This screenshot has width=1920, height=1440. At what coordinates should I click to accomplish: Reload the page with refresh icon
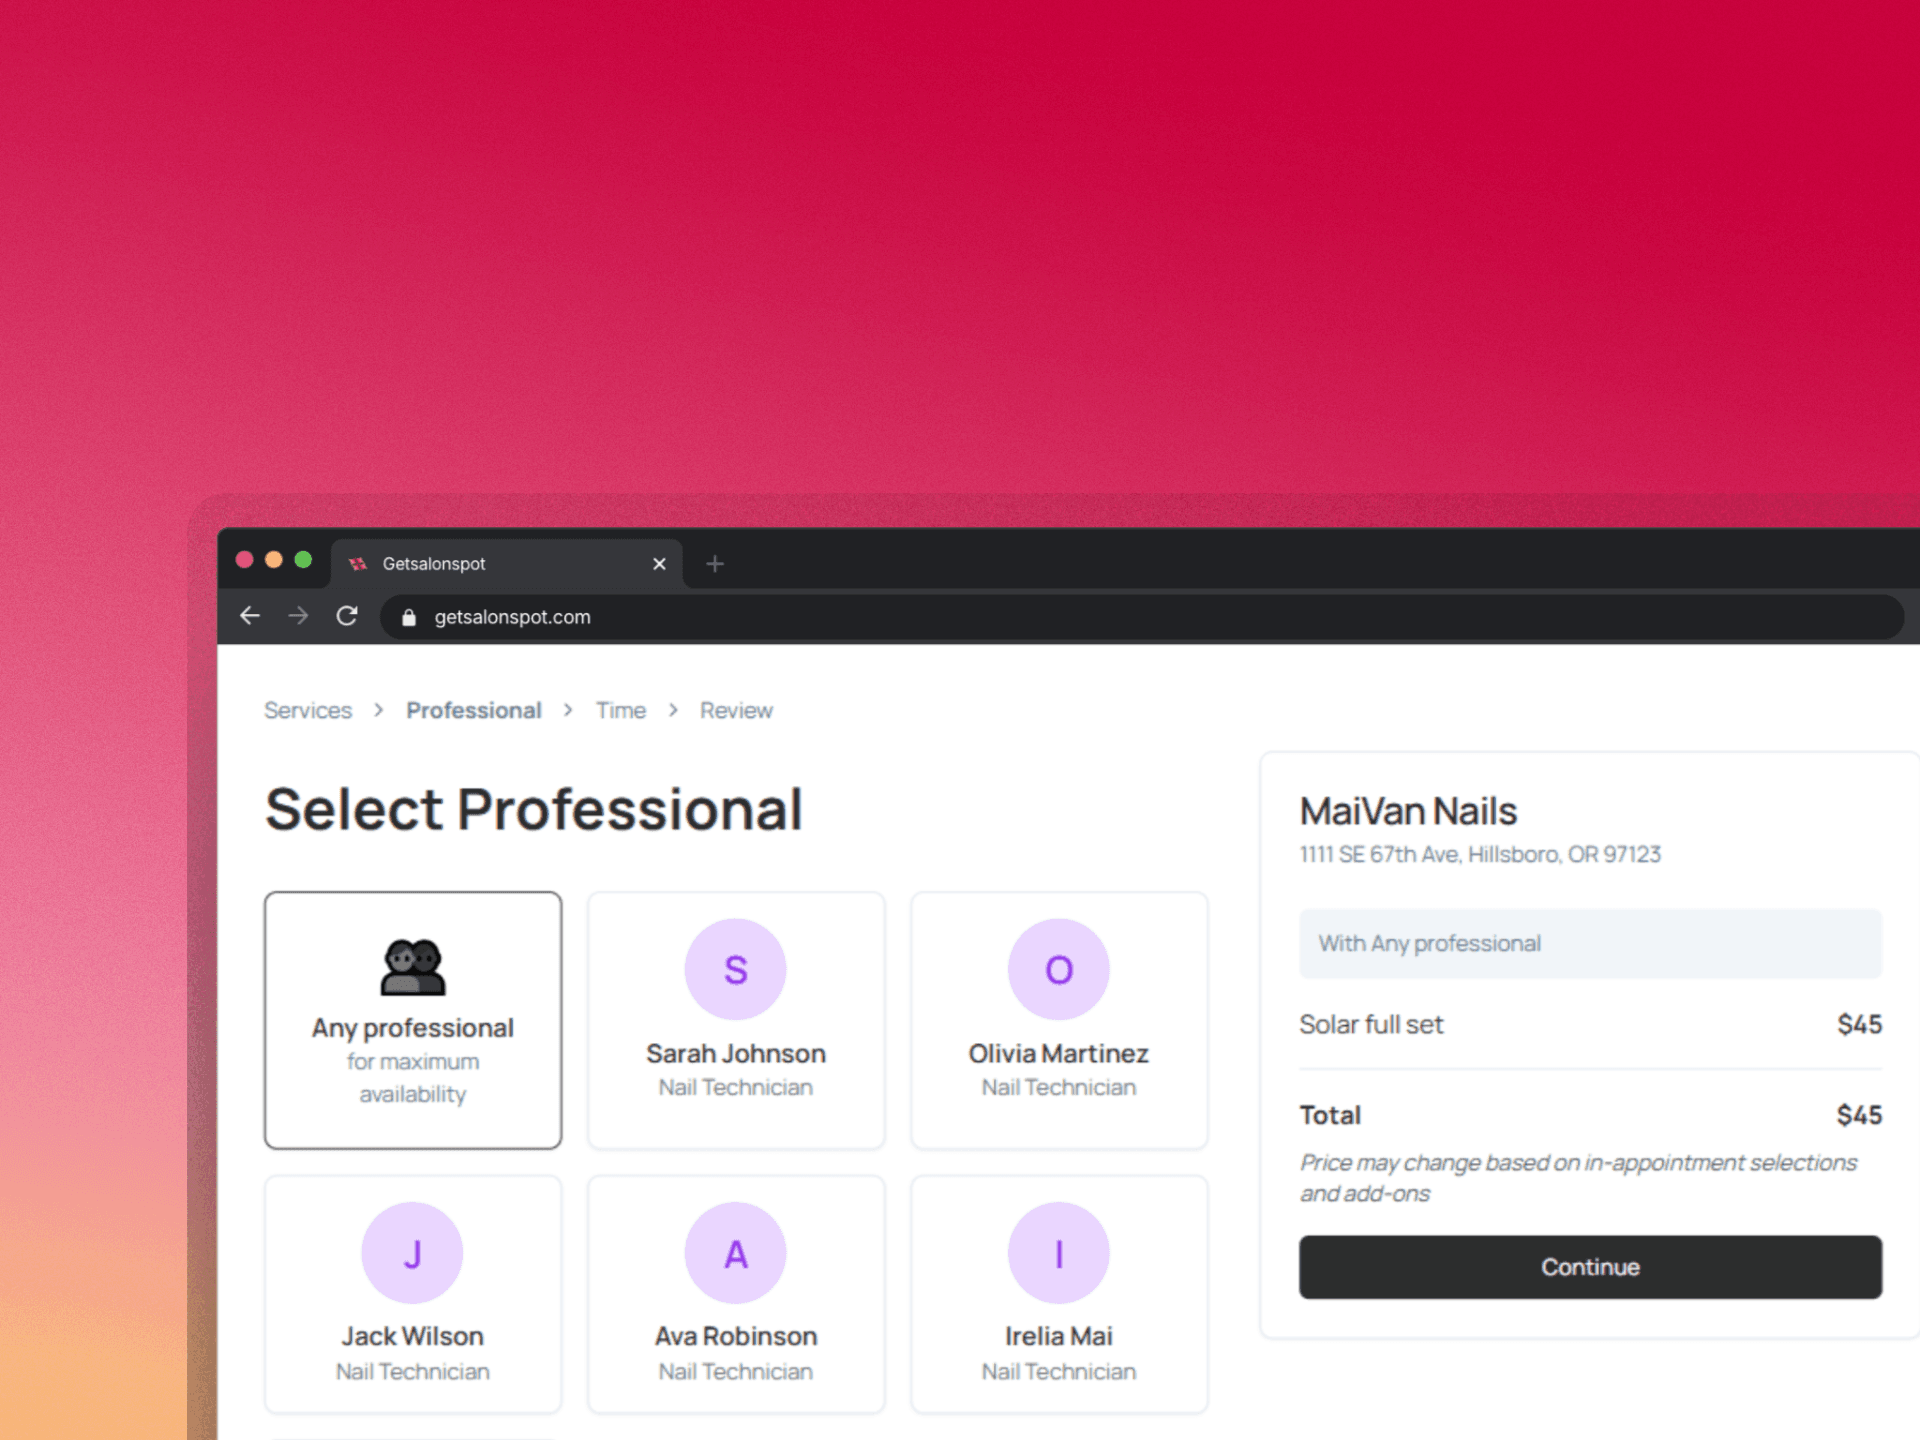(x=347, y=616)
